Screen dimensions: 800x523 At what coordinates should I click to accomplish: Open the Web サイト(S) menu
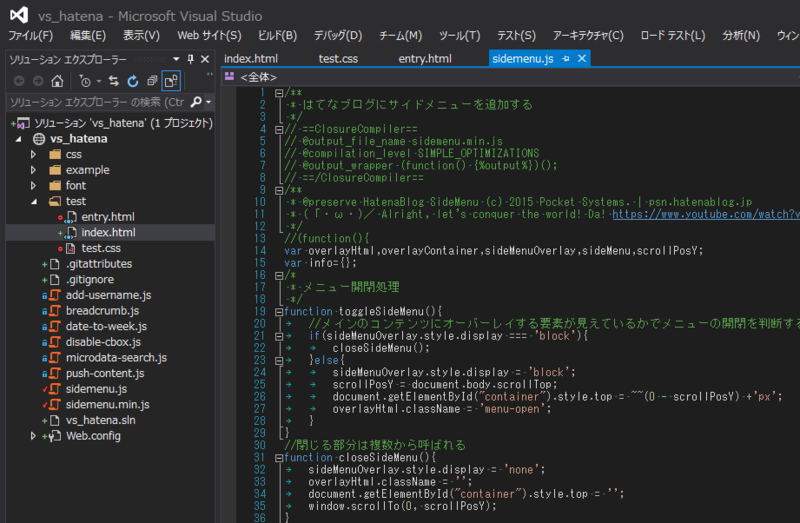pos(209,35)
